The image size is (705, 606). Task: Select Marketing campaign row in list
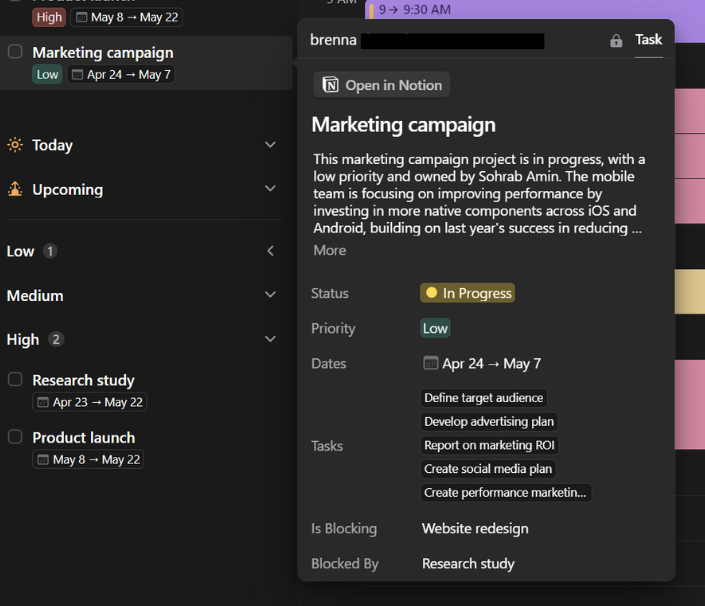(x=146, y=63)
